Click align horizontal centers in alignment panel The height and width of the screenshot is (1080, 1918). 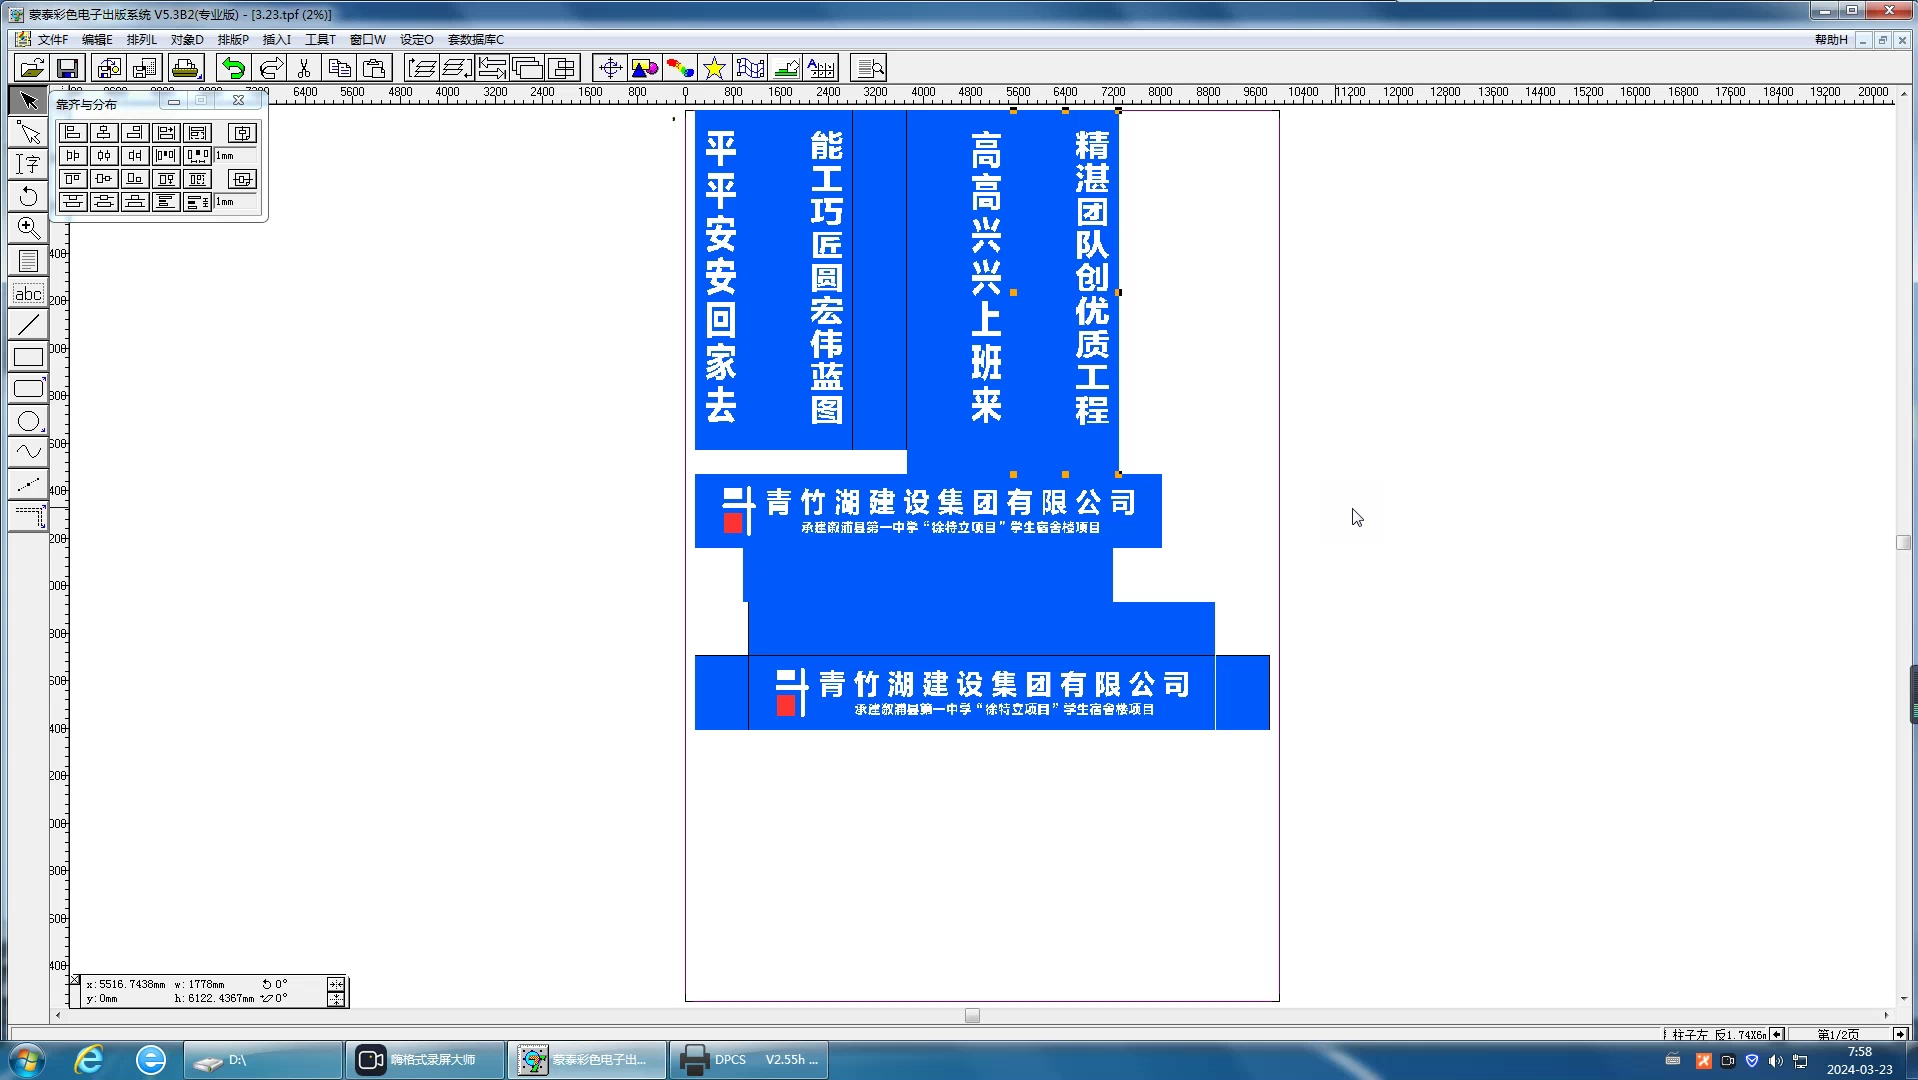[x=104, y=133]
